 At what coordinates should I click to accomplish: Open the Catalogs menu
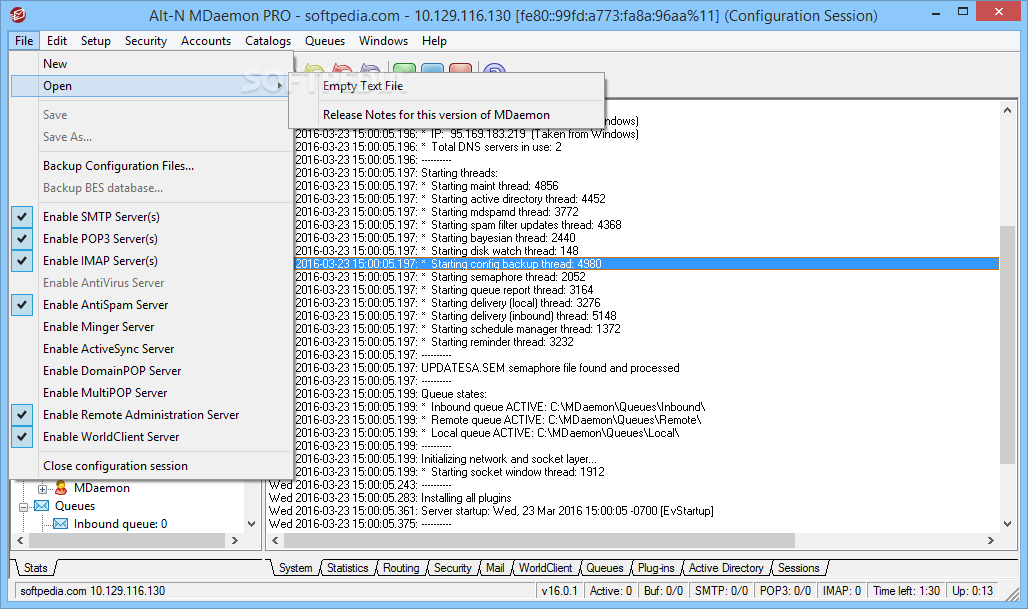coord(267,41)
